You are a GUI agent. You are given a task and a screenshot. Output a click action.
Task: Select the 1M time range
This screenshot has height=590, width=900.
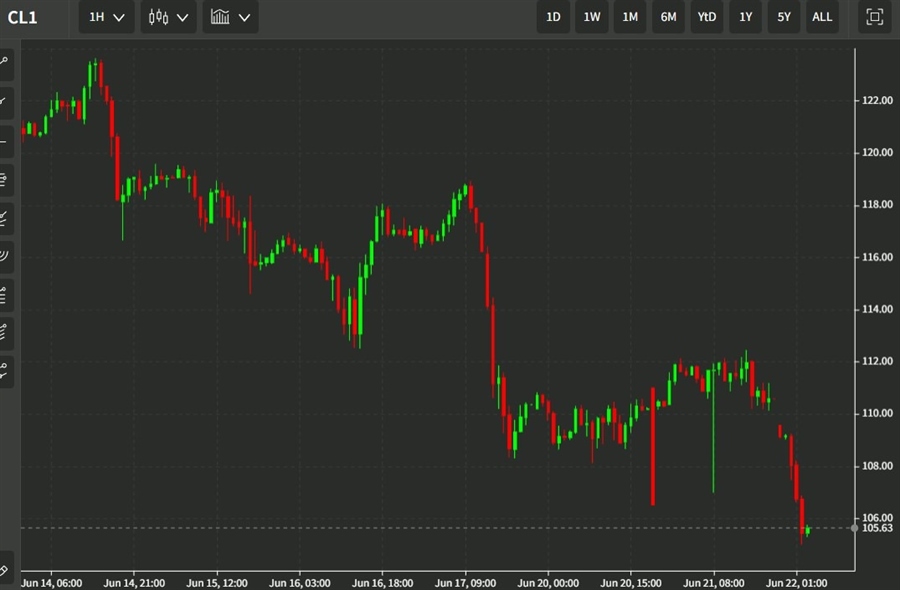(x=630, y=17)
